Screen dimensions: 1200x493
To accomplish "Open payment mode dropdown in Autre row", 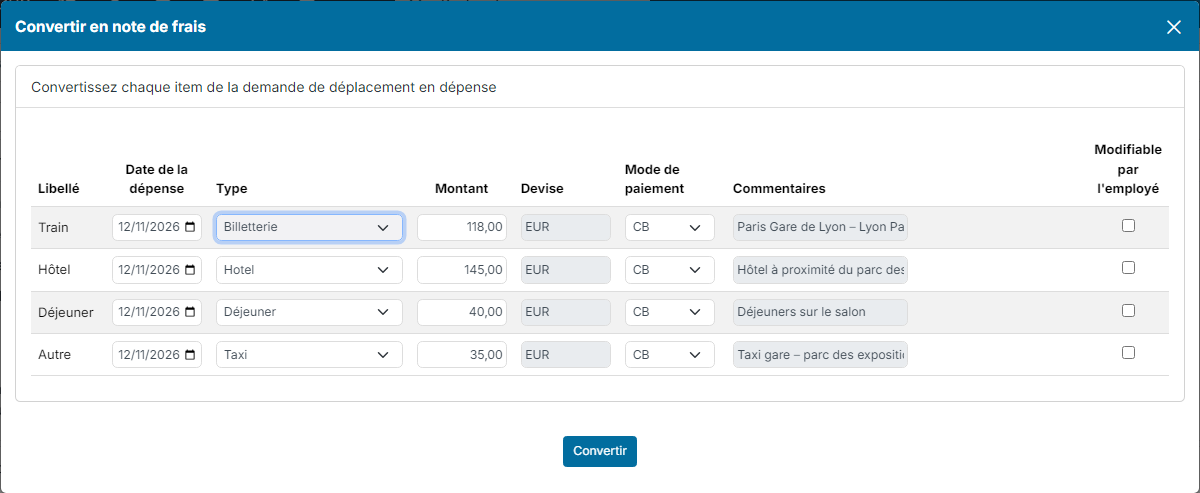I will 669,354.
